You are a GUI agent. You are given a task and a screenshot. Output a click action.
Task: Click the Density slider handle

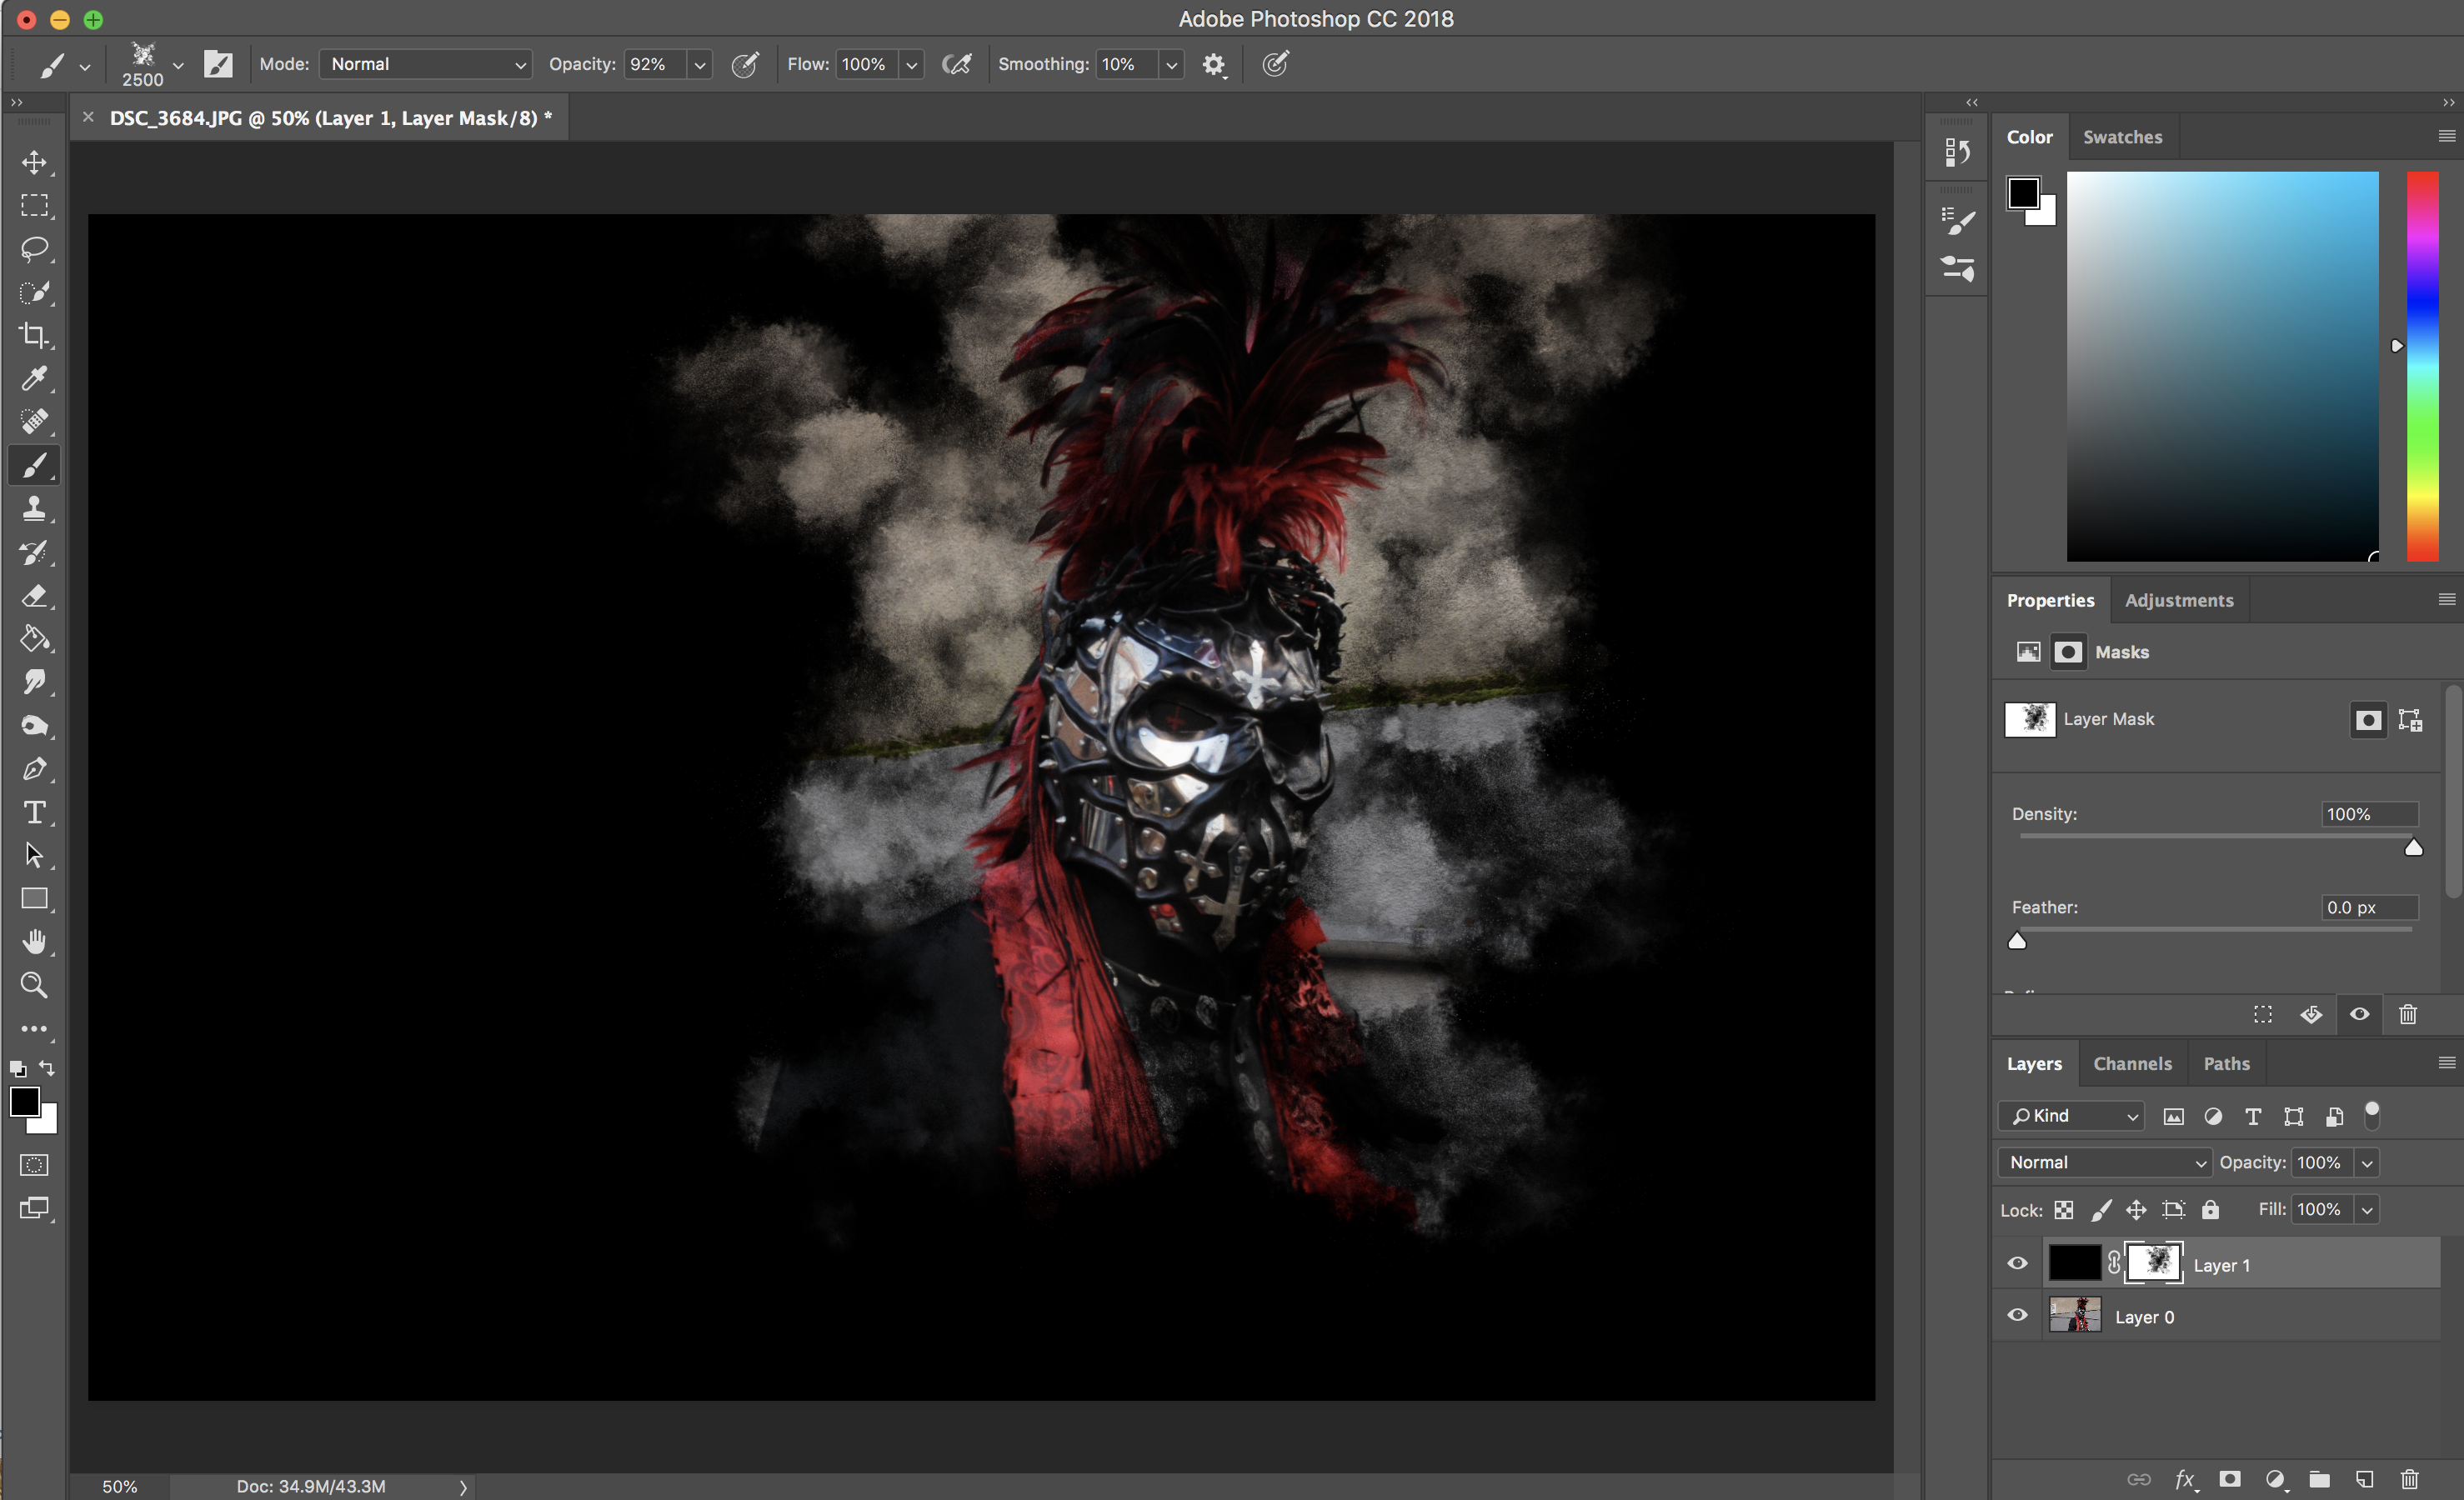(x=2413, y=848)
